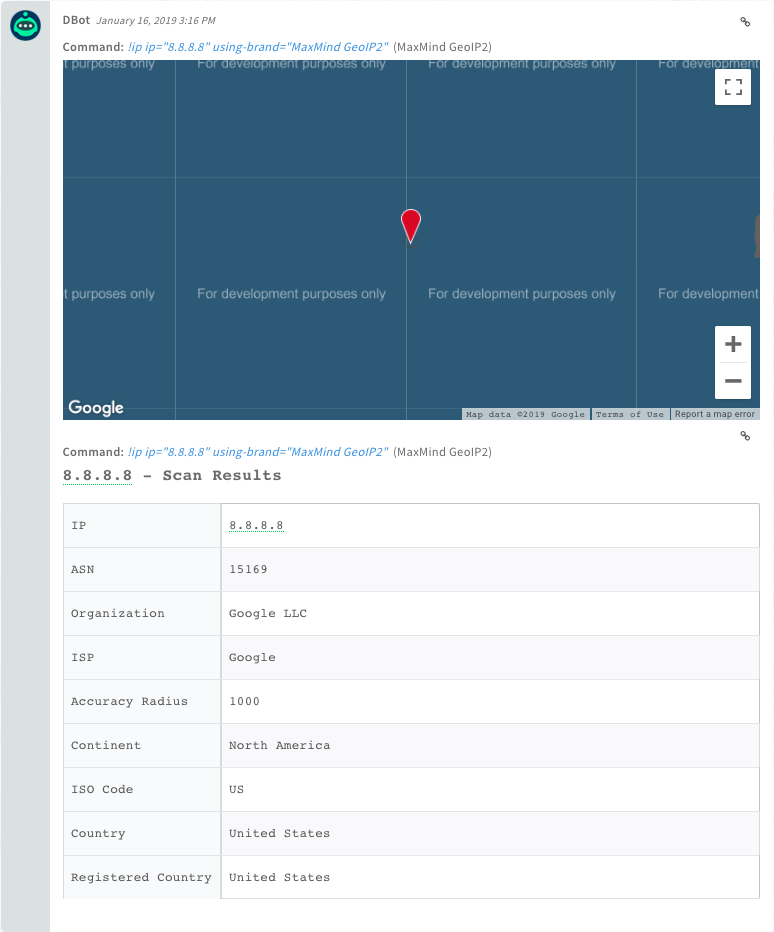Open !ip command link above Scan Results

(x=258, y=452)
